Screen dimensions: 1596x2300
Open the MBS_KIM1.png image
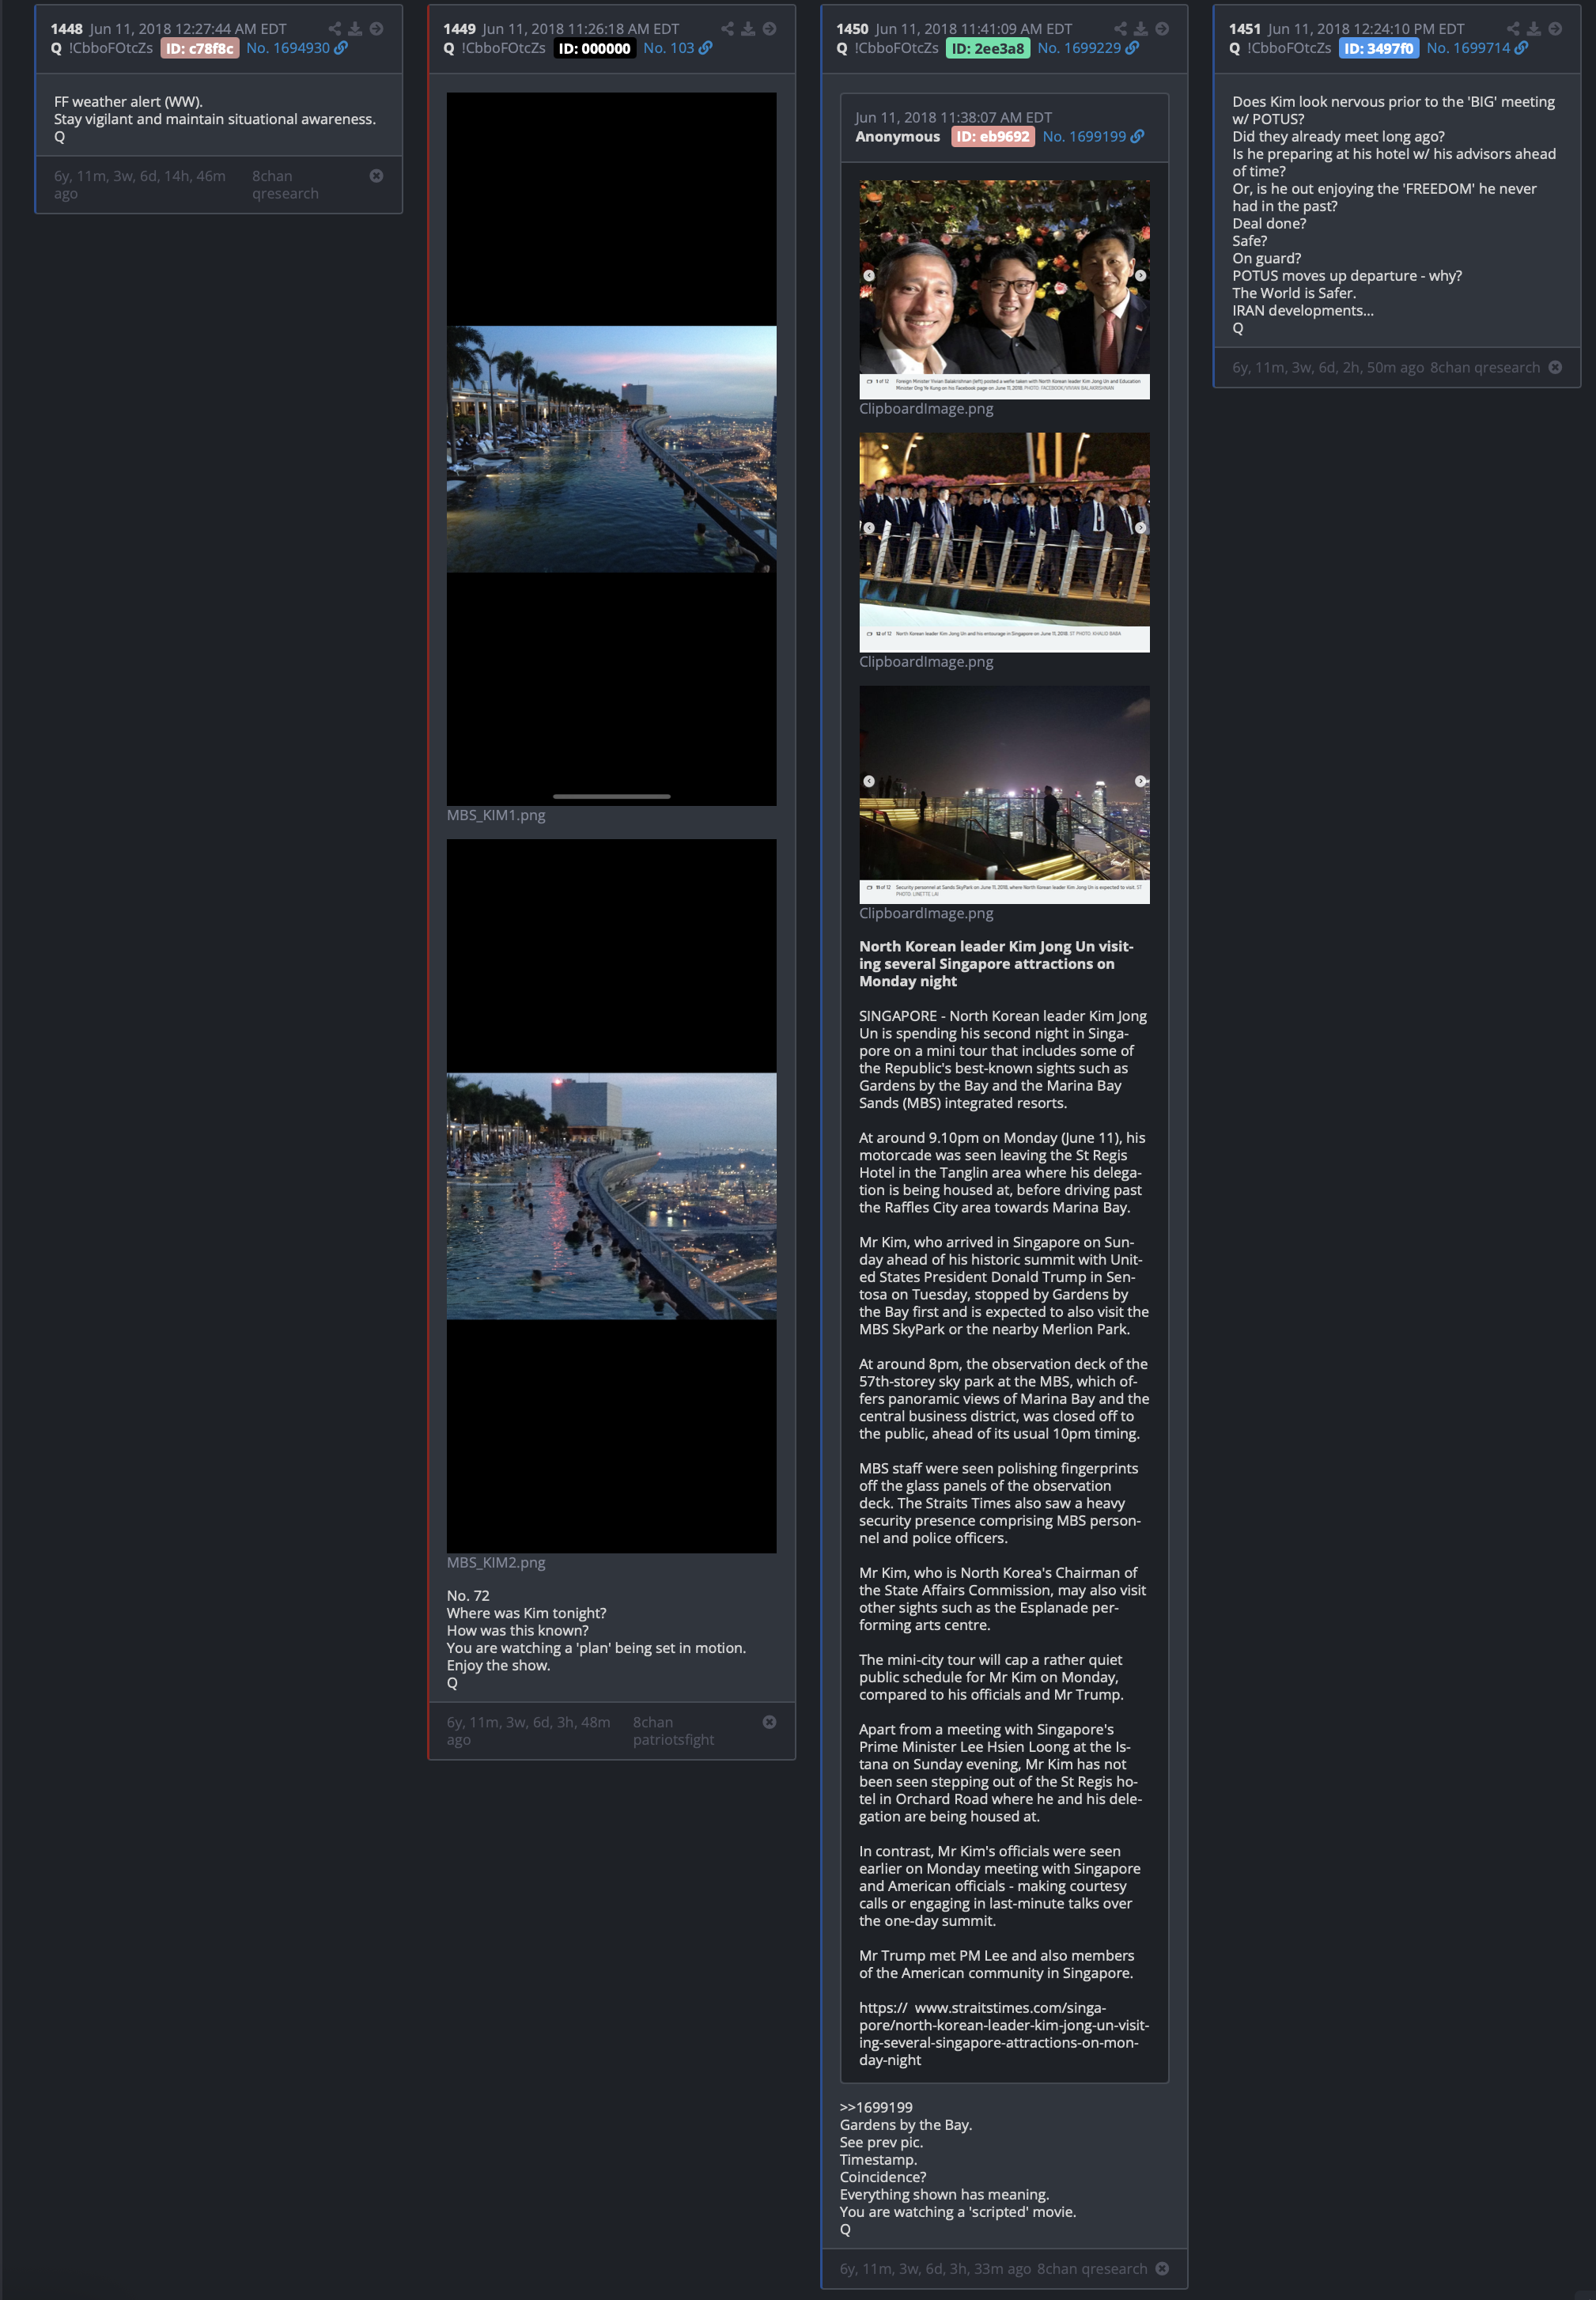[611, 449]
